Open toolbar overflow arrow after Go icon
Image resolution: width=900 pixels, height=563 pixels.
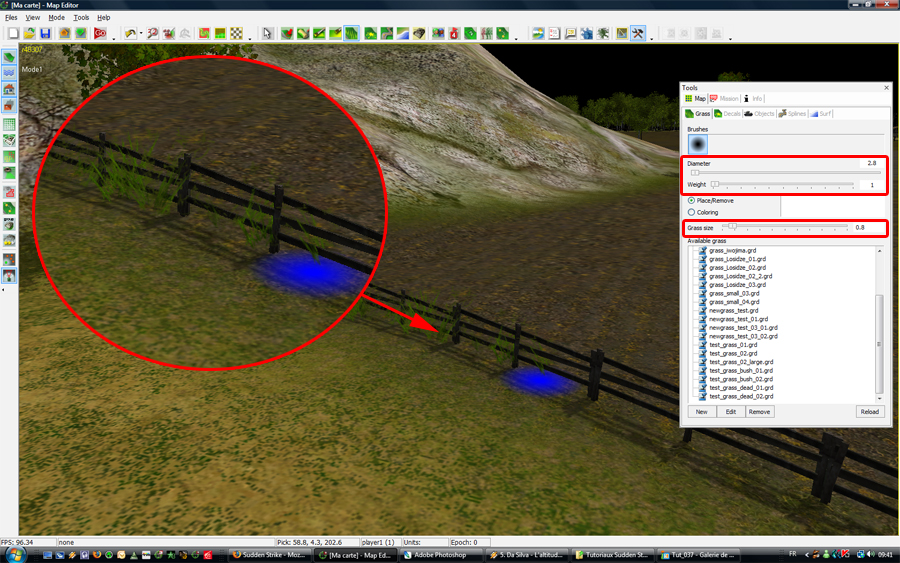114,38
